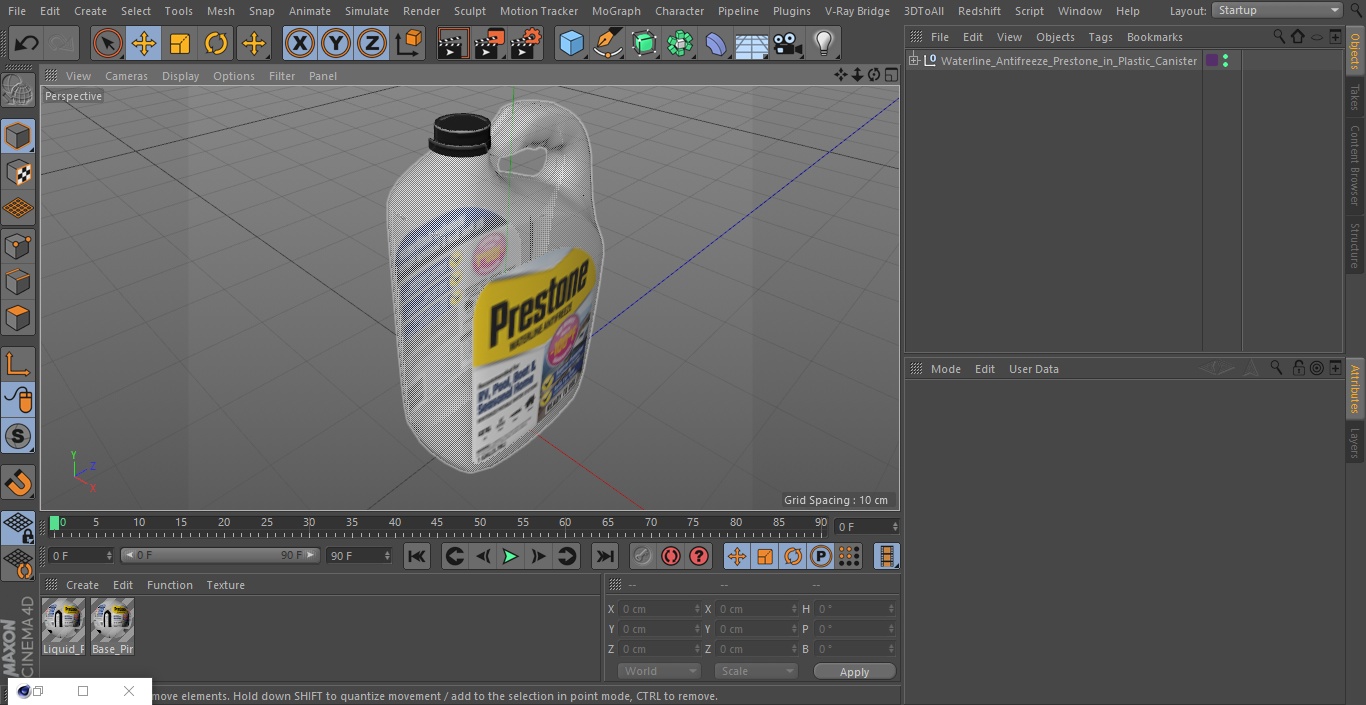1366x705 pixels.
Task: Click the coordinate system cube icon
Action: tap(409, 43)
